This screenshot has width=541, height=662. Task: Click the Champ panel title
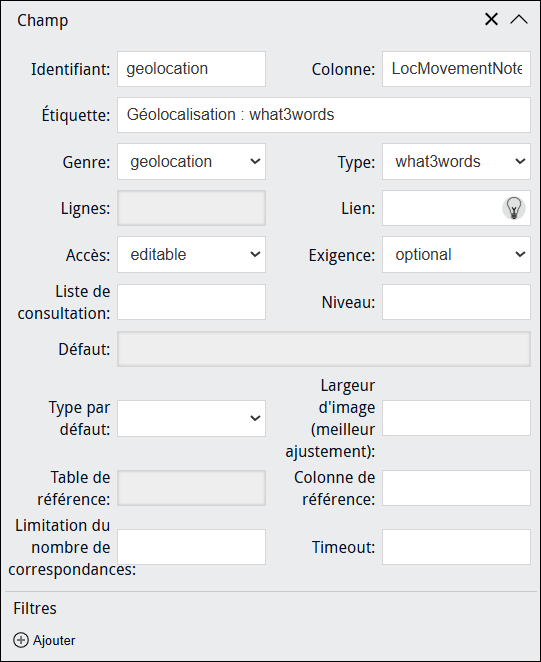(x=42, y=20)
